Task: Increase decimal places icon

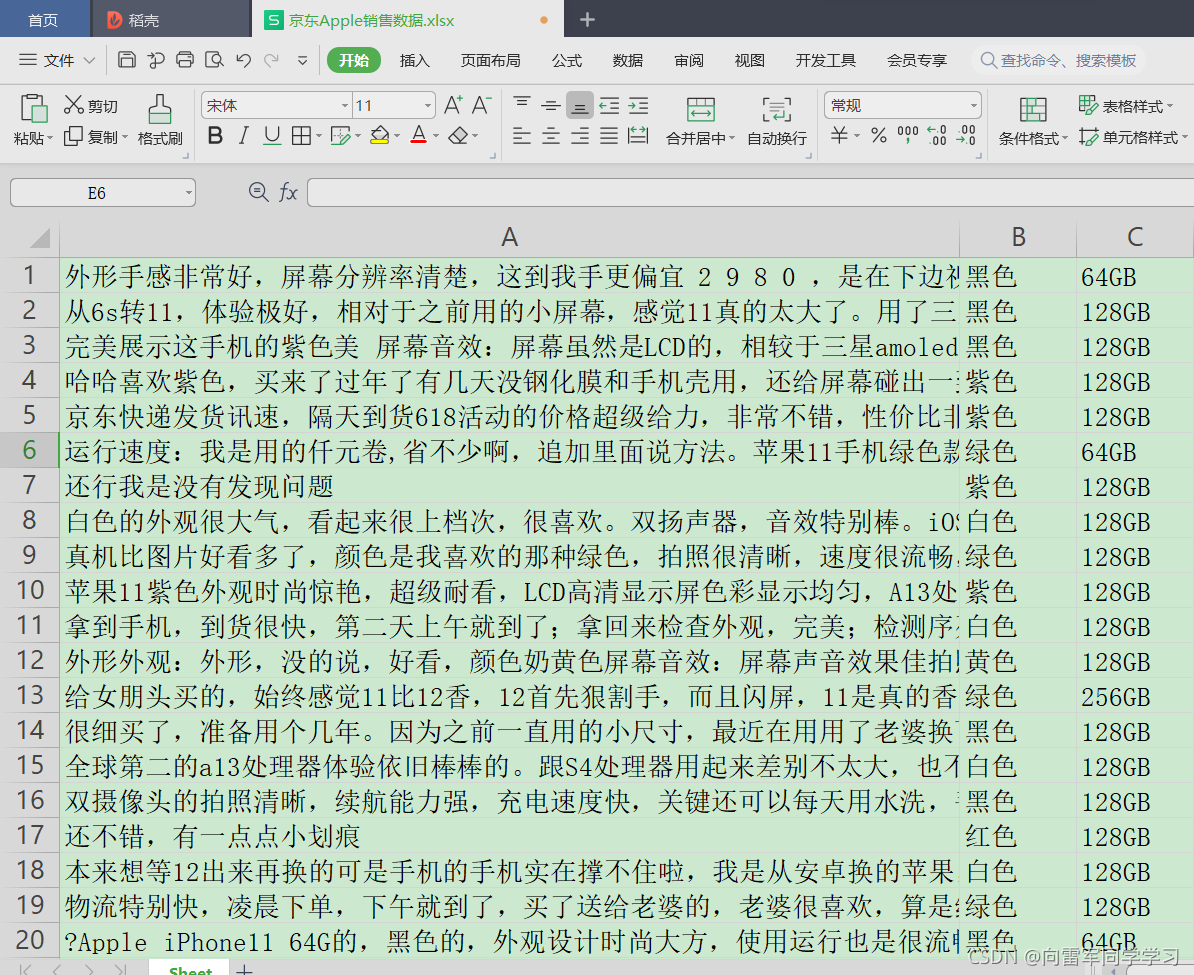Action: (x=937, y=136)
